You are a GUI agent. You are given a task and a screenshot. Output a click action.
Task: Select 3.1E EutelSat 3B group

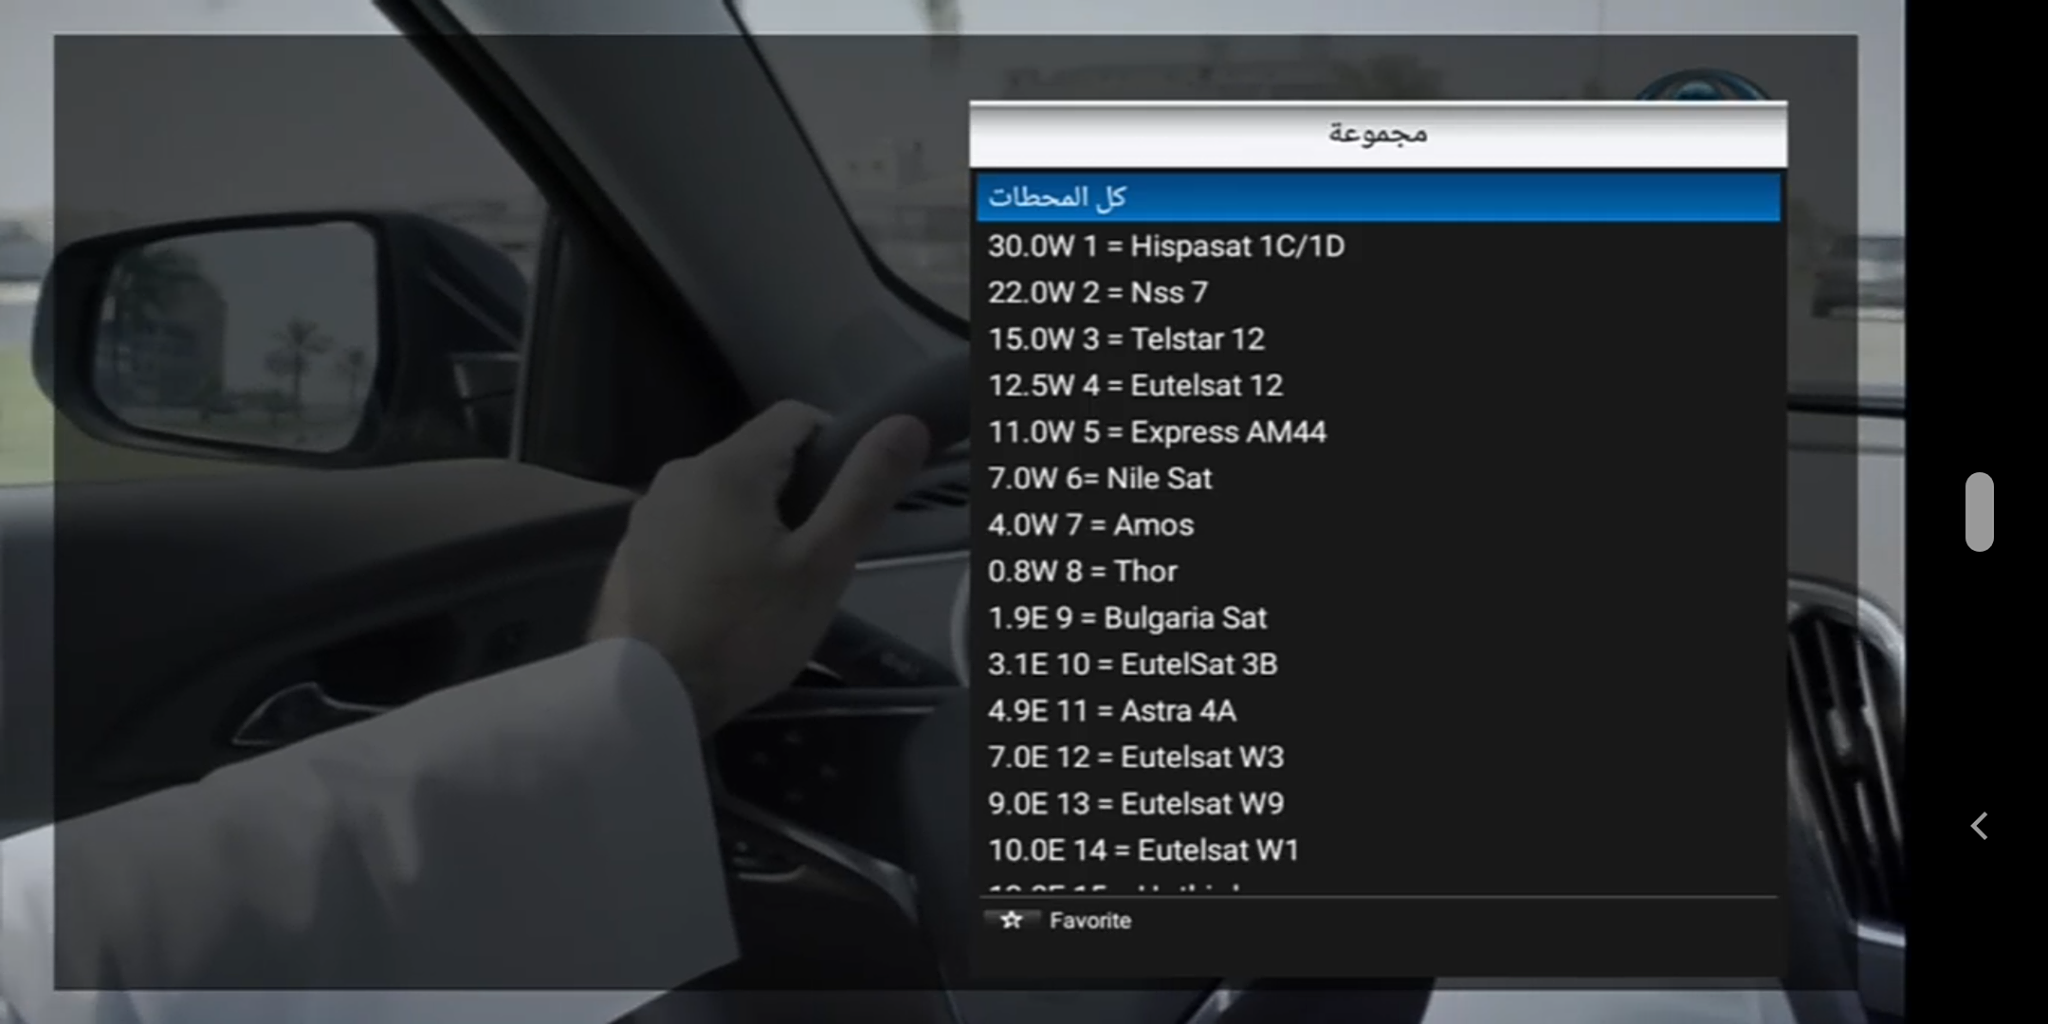(1132, 664)
